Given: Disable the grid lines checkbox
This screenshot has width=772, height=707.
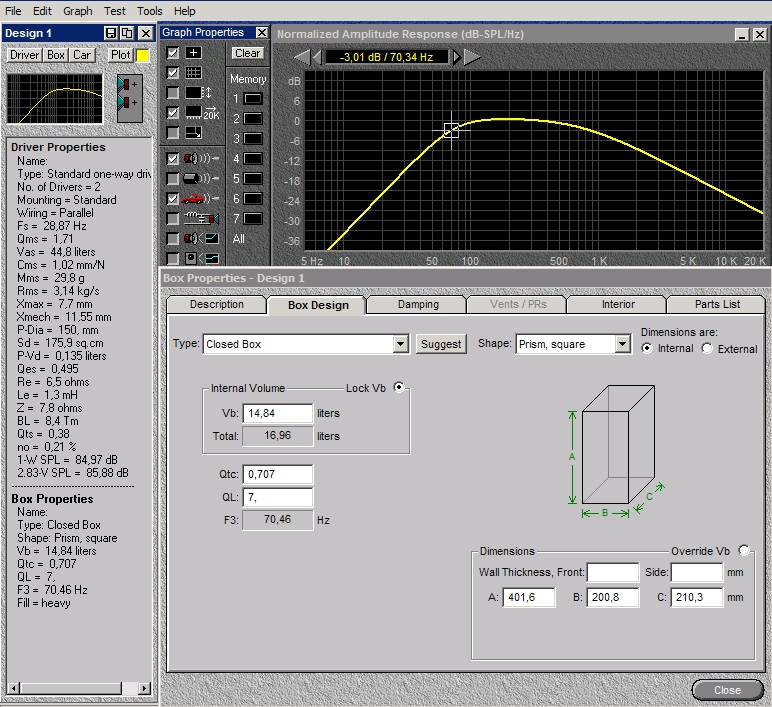Looking at the screenshot, I should (173, 73).
